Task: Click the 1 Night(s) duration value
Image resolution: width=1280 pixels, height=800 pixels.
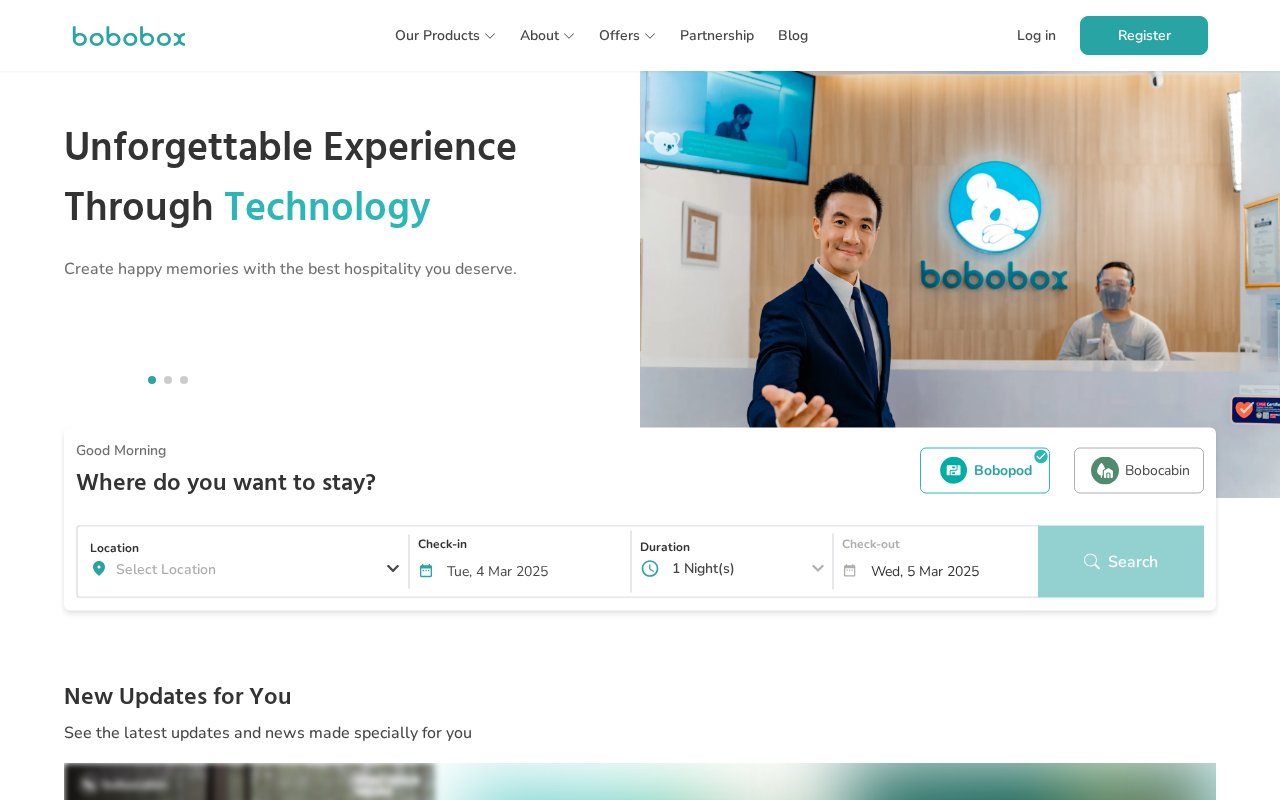Action: coord(703,568)
